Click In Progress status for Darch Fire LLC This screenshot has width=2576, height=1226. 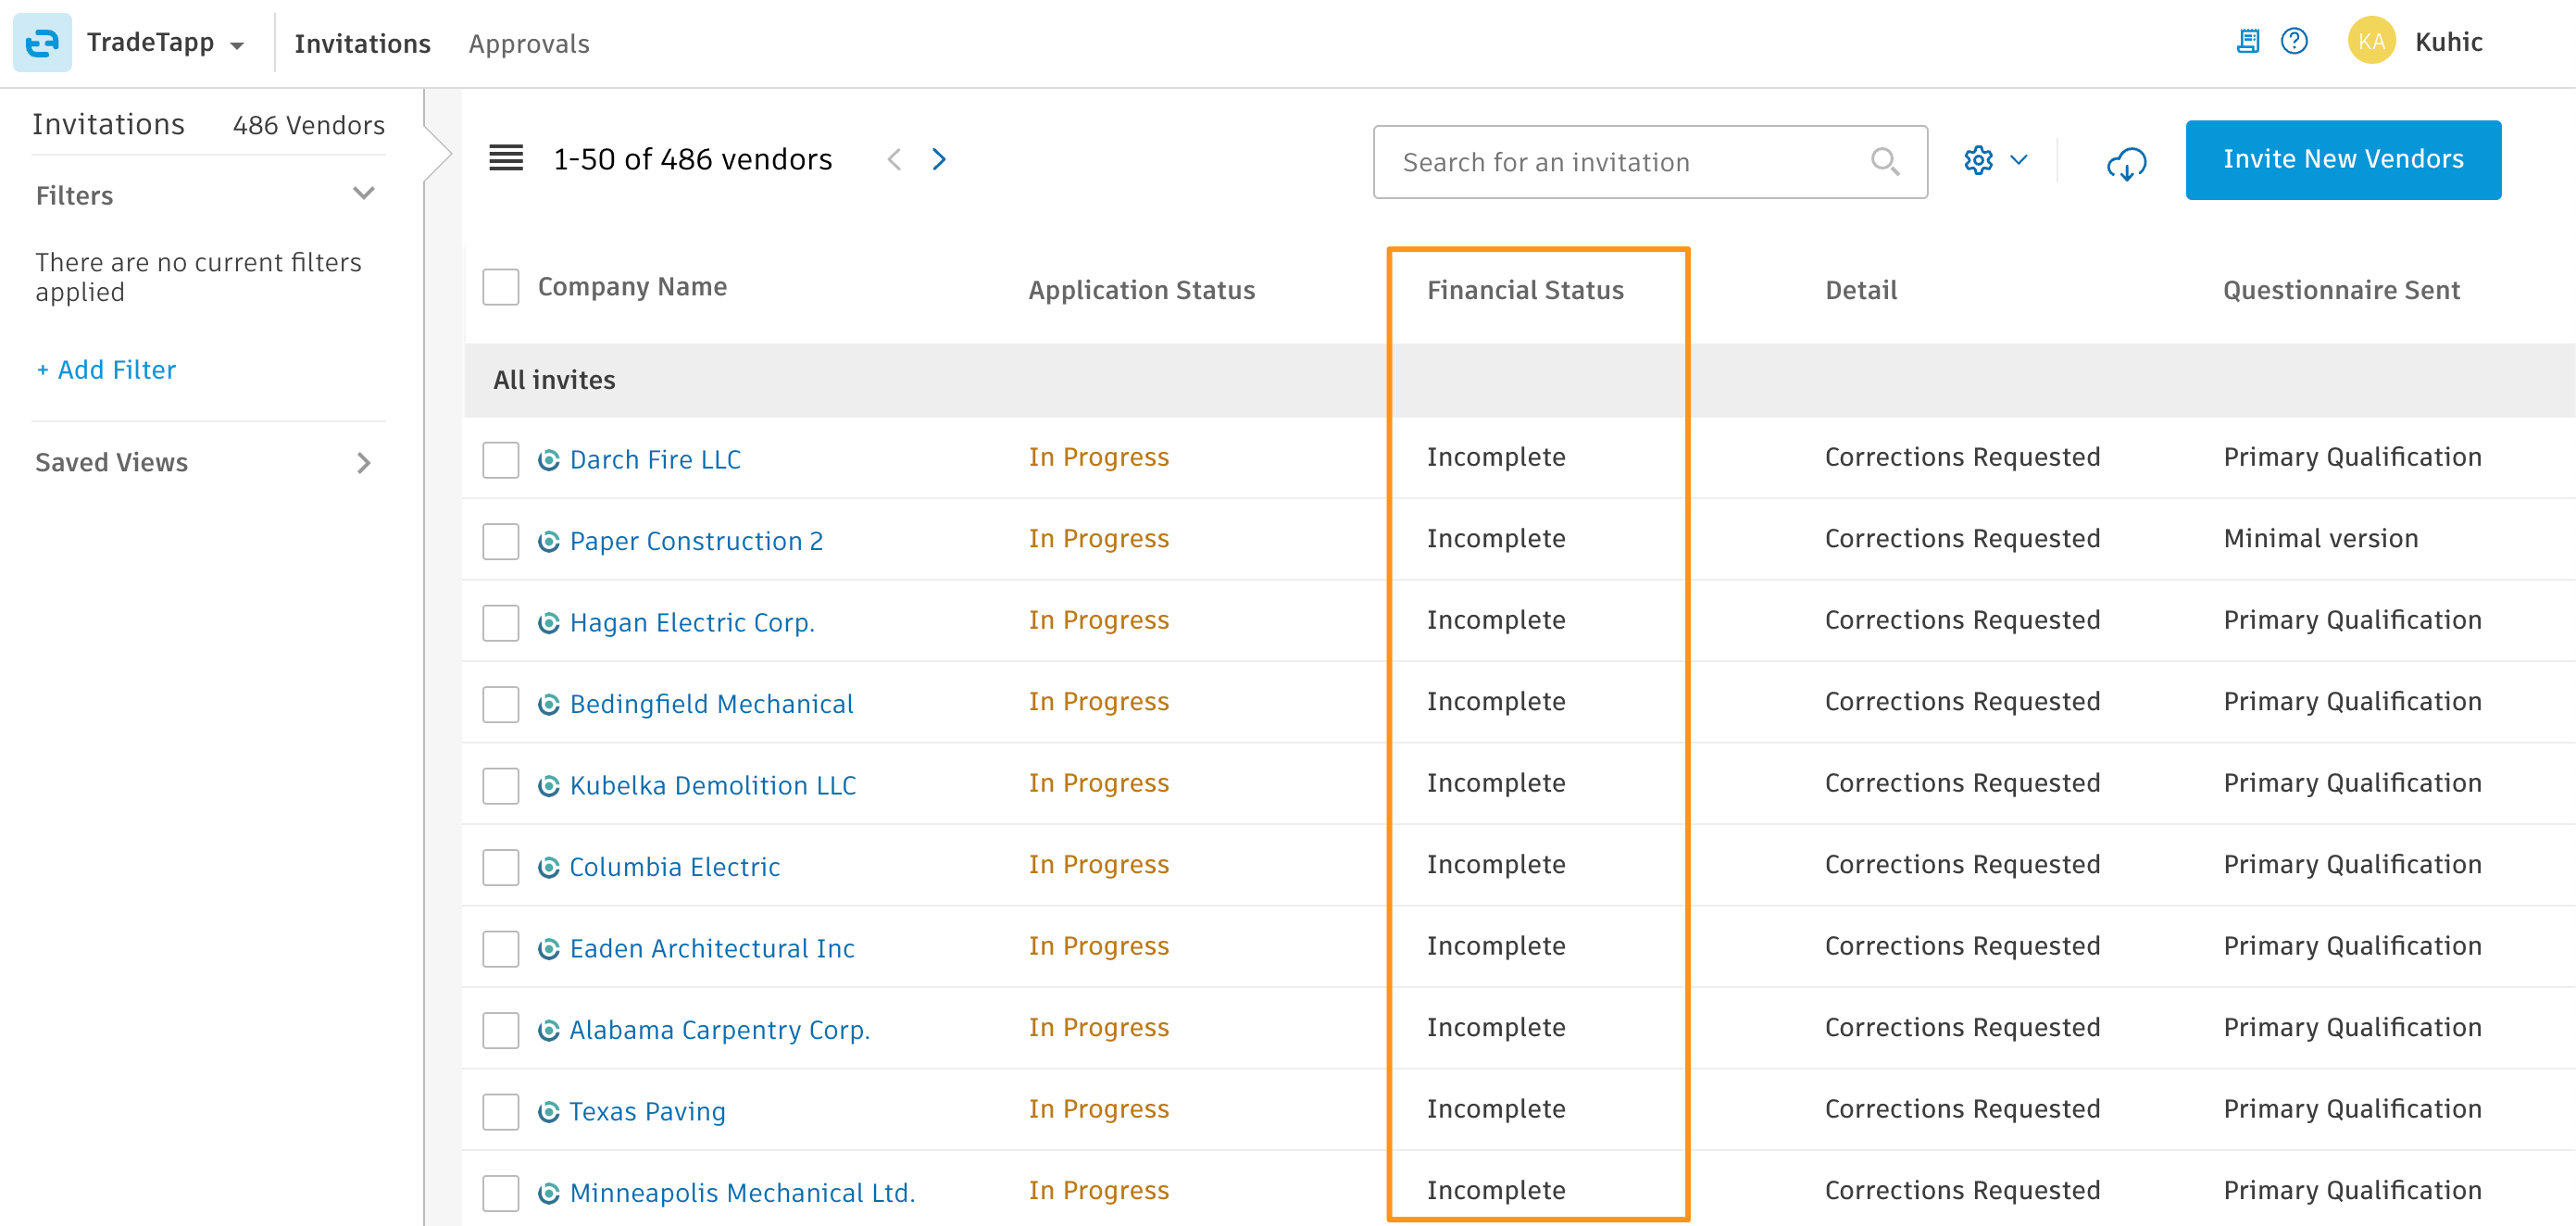coord(1098,457)
